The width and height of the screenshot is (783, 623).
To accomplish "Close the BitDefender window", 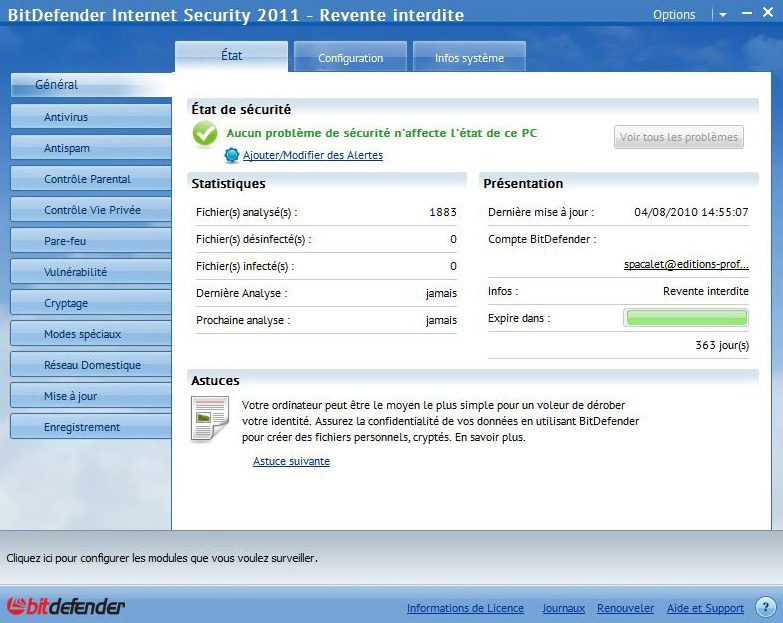I will 768,12.
